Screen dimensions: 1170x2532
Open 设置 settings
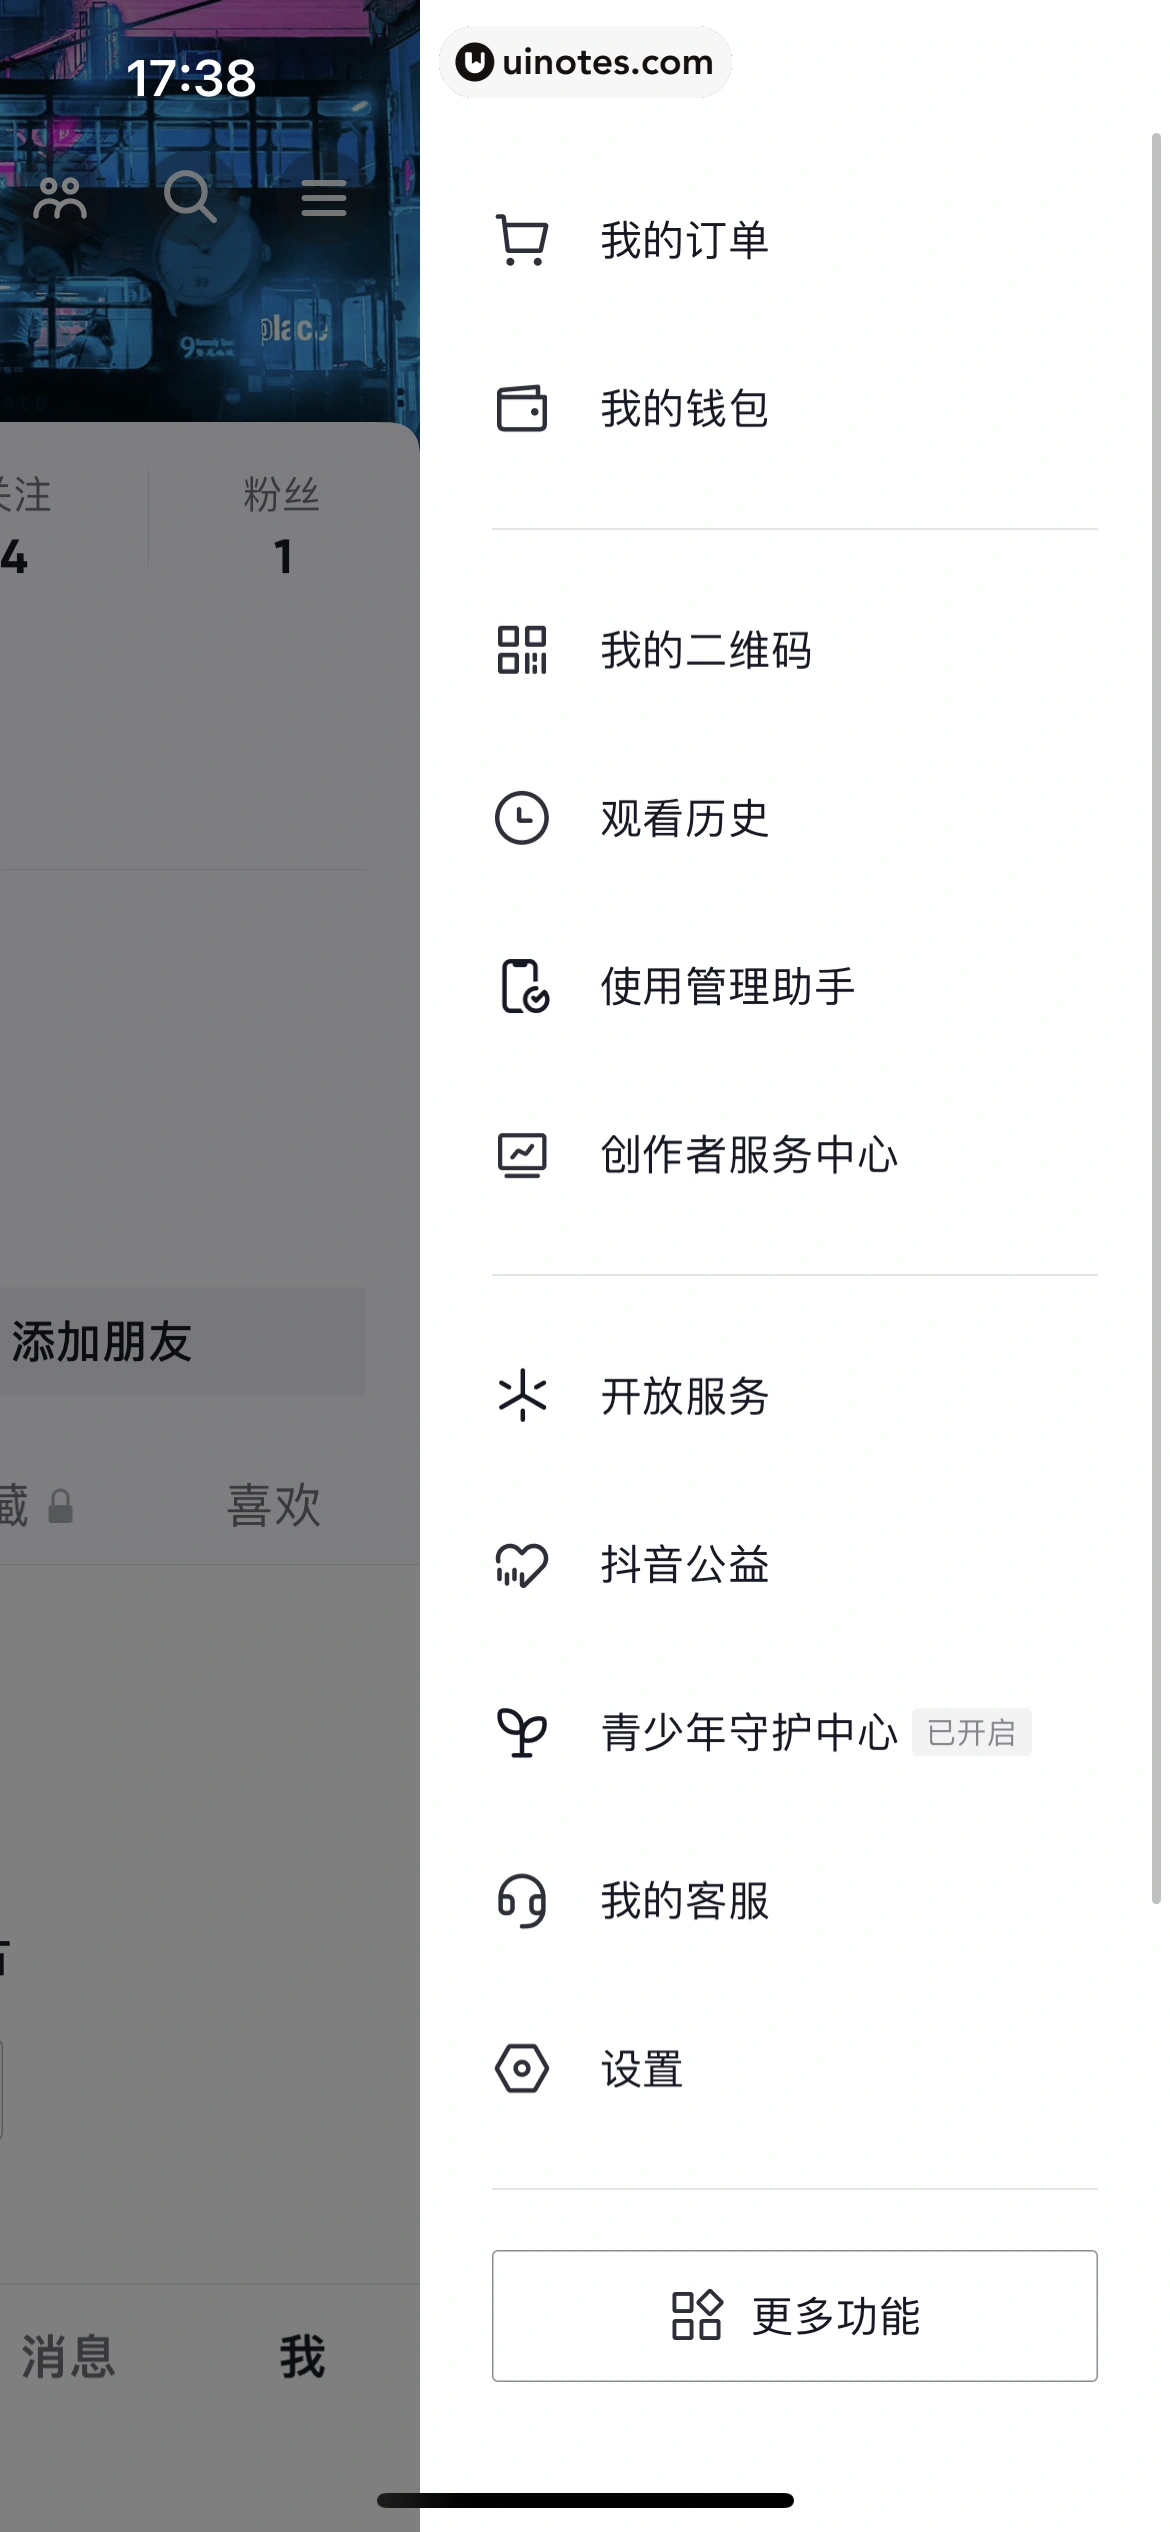(x=642, y=2070)
